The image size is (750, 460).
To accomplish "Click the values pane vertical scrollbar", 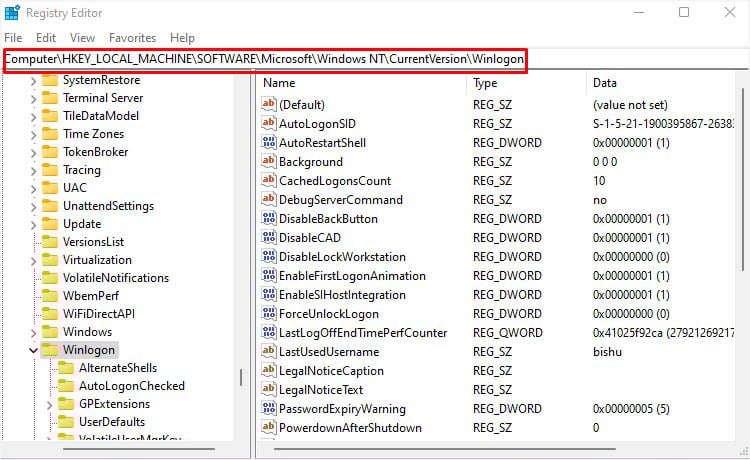I will point(743,178).
